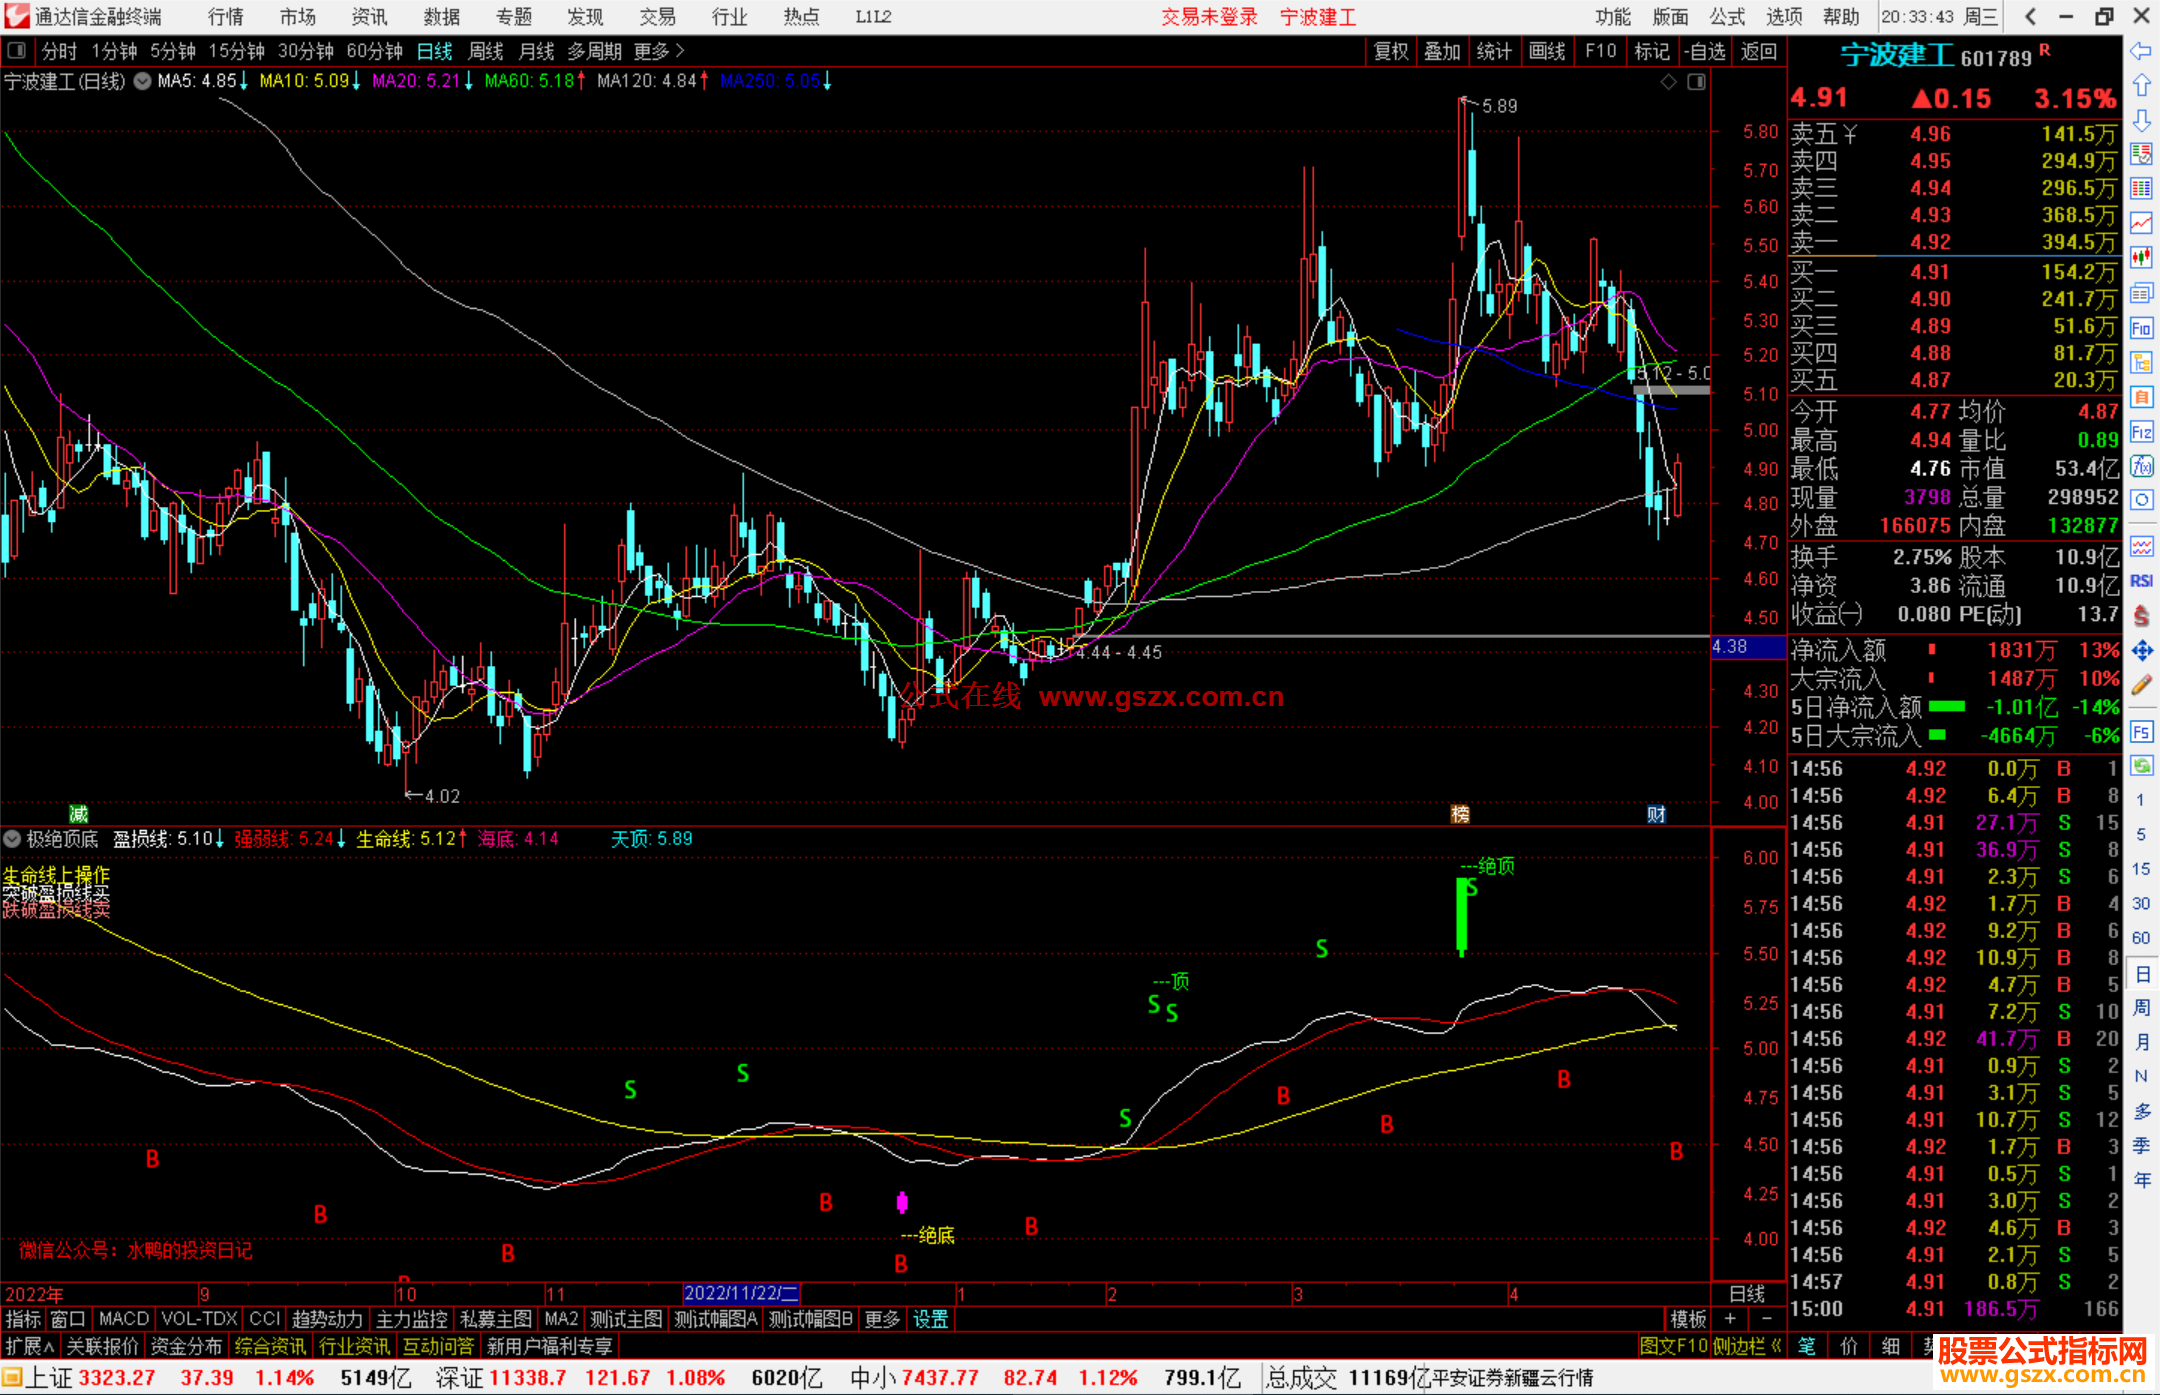Open the candlestick chart sidebar icon
This screenshot has height=1395, width=2160.
pos(2141,257)
